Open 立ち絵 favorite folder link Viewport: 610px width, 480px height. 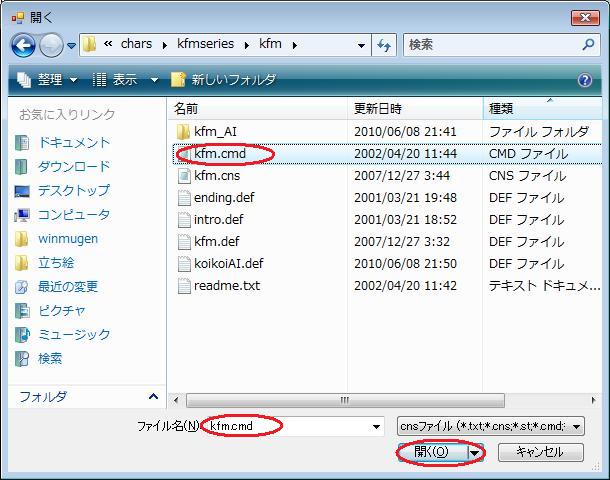click(x=56, y=263)
